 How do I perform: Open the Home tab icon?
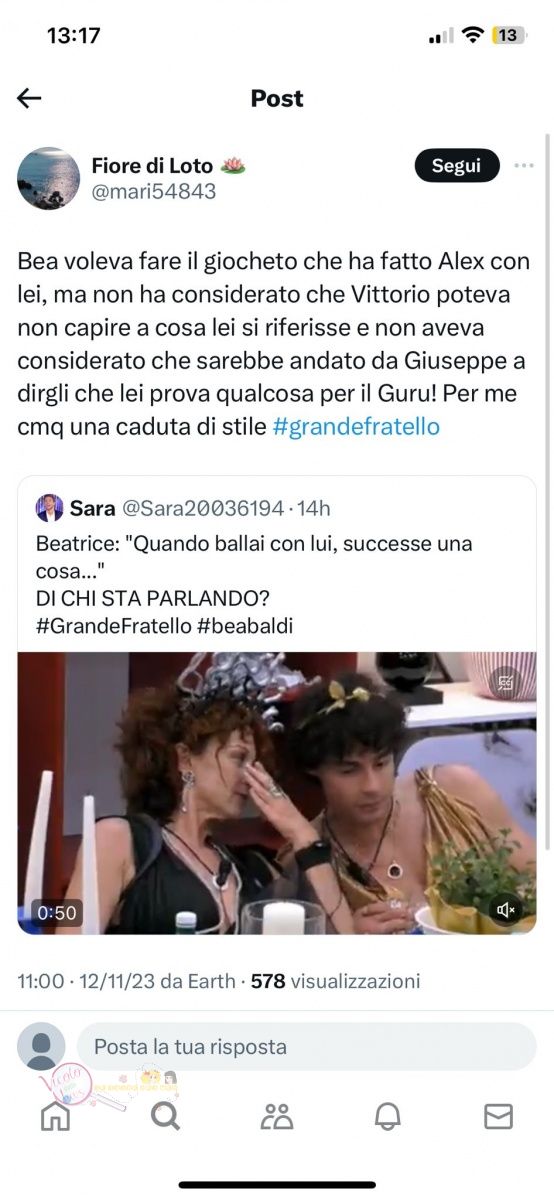tap(56, 1116)
